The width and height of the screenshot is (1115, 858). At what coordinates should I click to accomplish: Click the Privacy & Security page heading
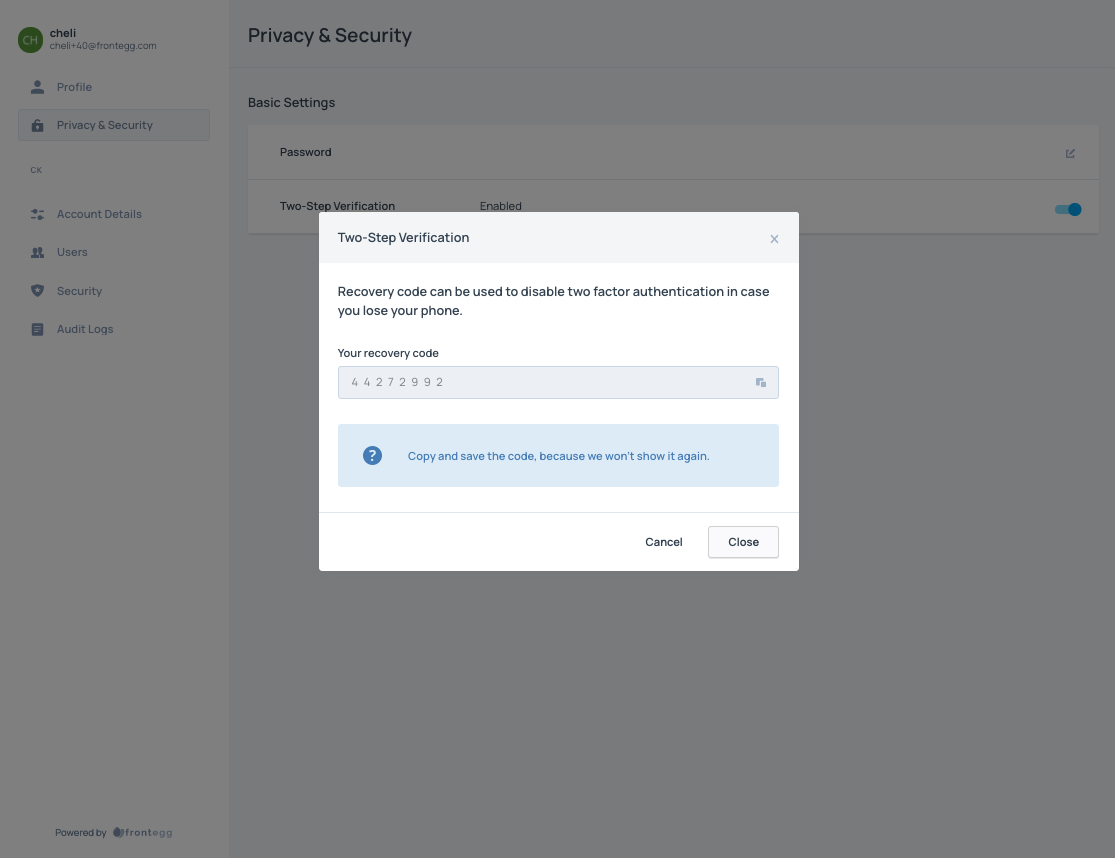pyautogui.click(x=330, y=36)
